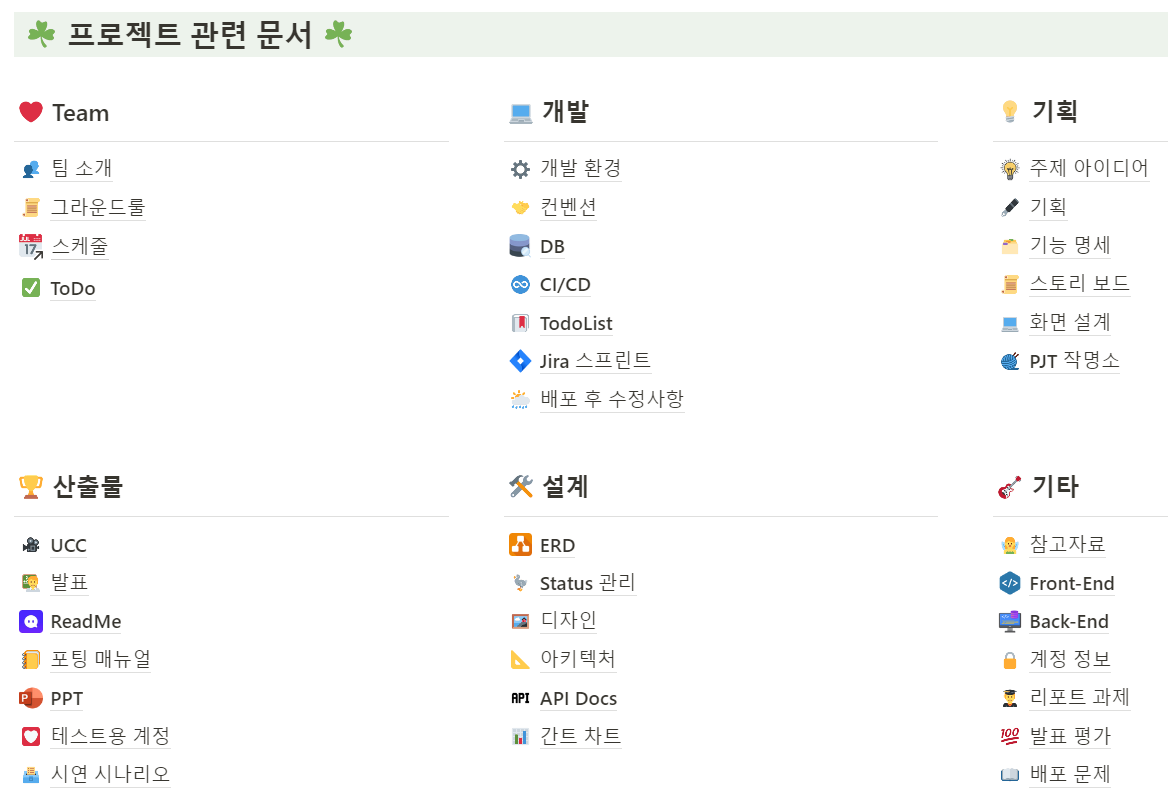
Task: Click the database icon beside DB
Action: (x=520, y=245)
